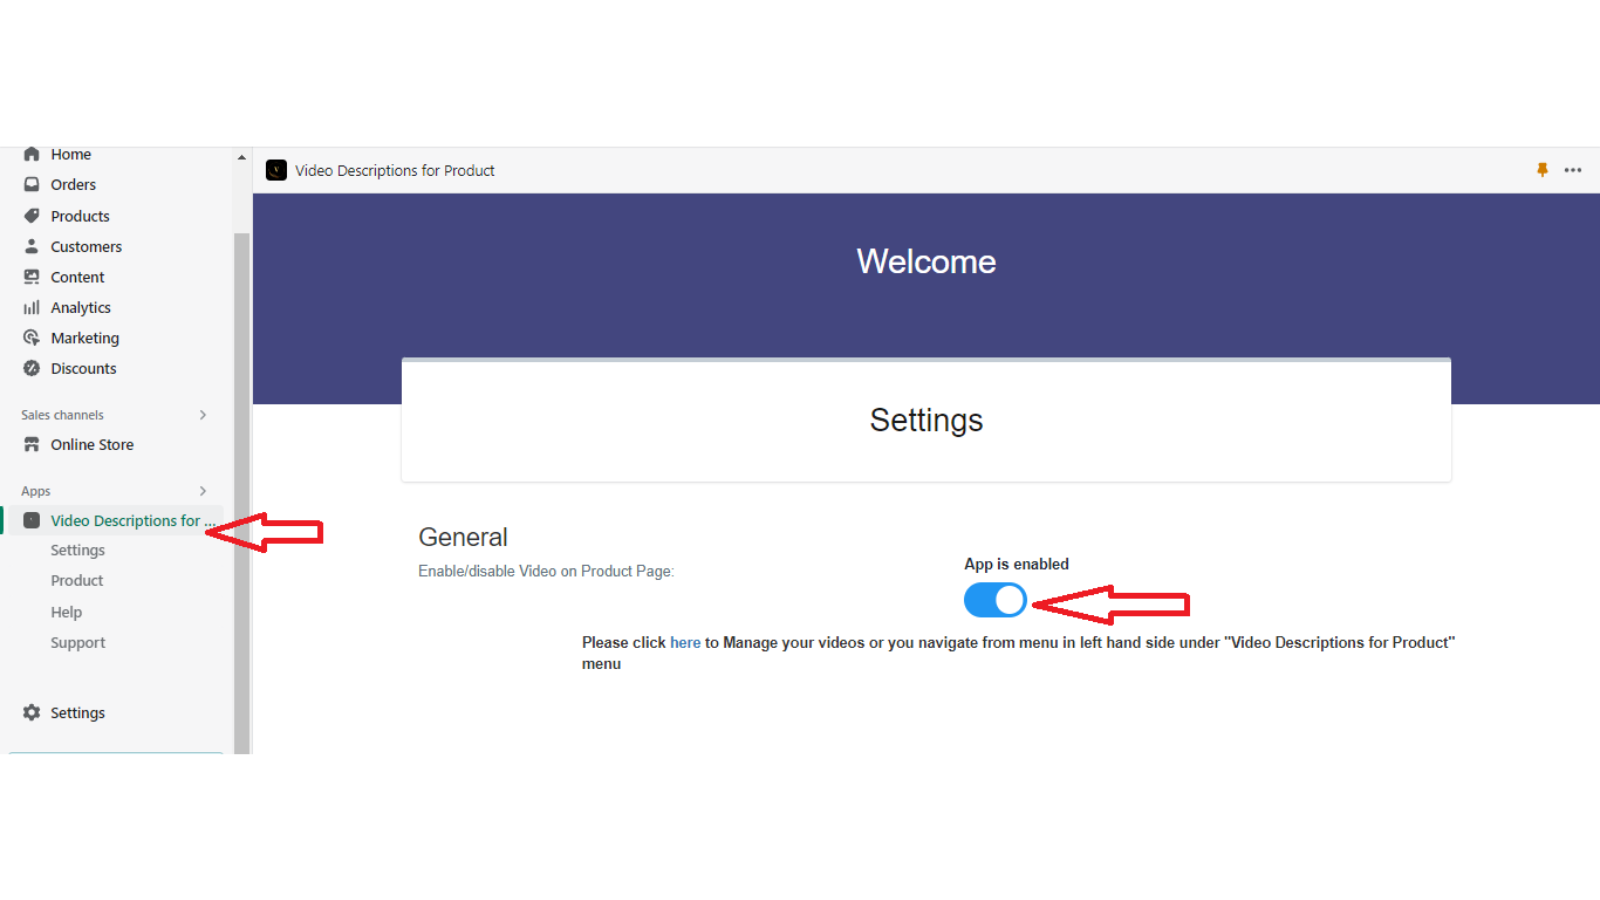
Task: Pin the Video Descriptions app page
Action: click(1541, 170)
